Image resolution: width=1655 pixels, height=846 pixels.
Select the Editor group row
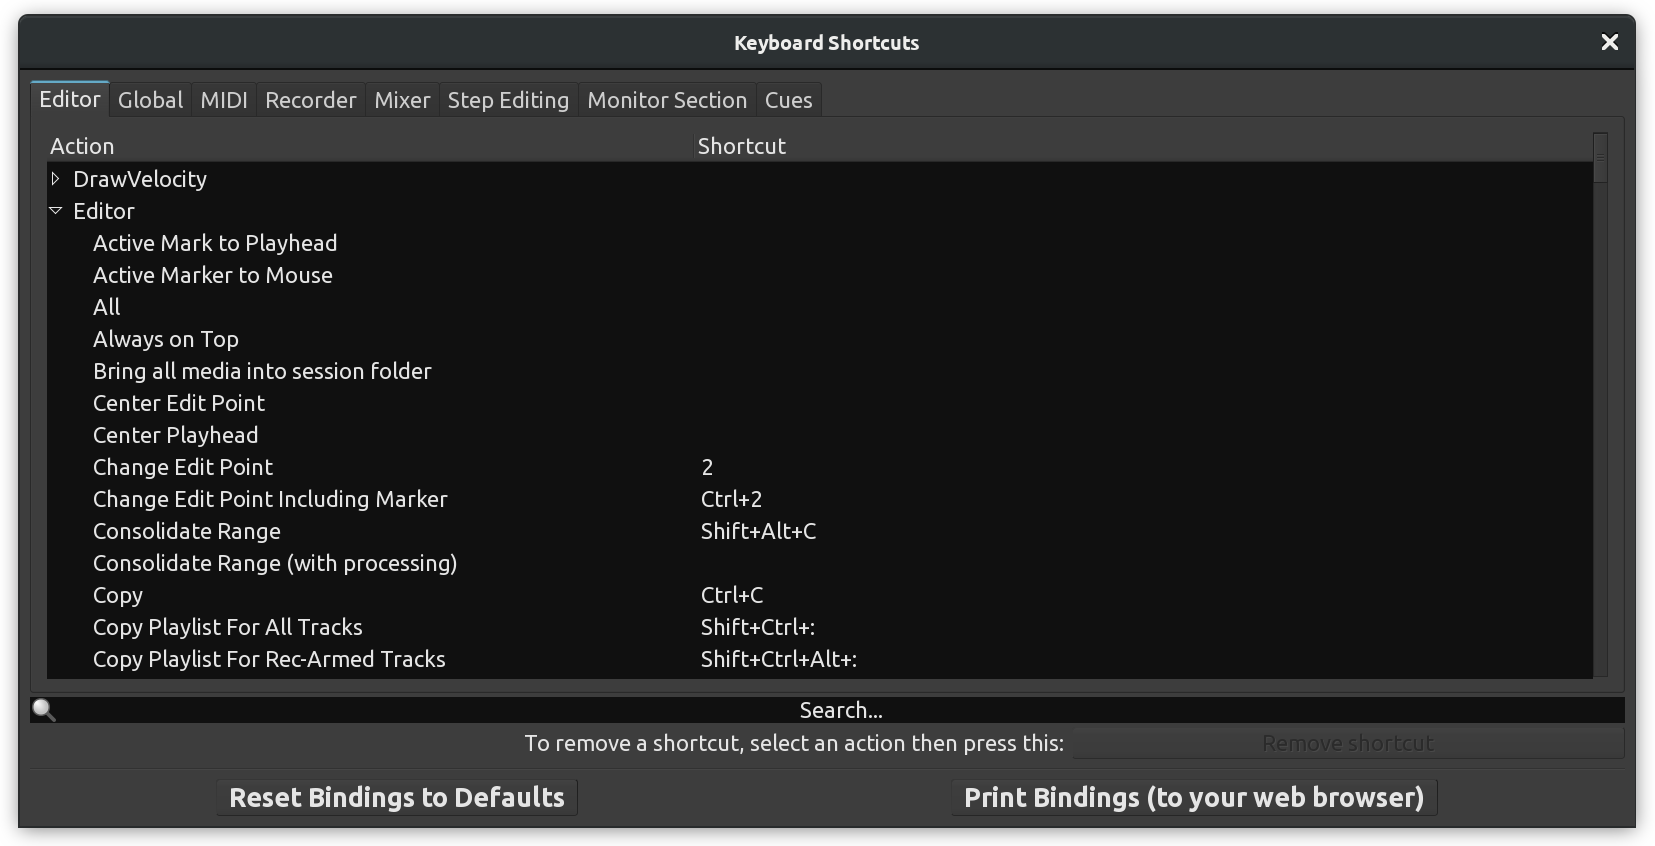[x=820, y=211]
